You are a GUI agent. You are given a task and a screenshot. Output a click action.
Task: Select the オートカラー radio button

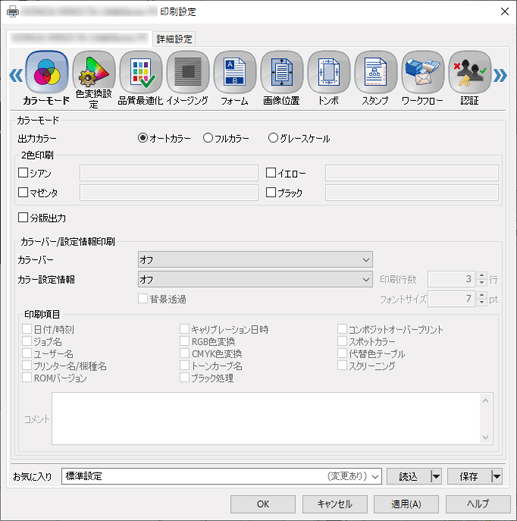point(143,138)
